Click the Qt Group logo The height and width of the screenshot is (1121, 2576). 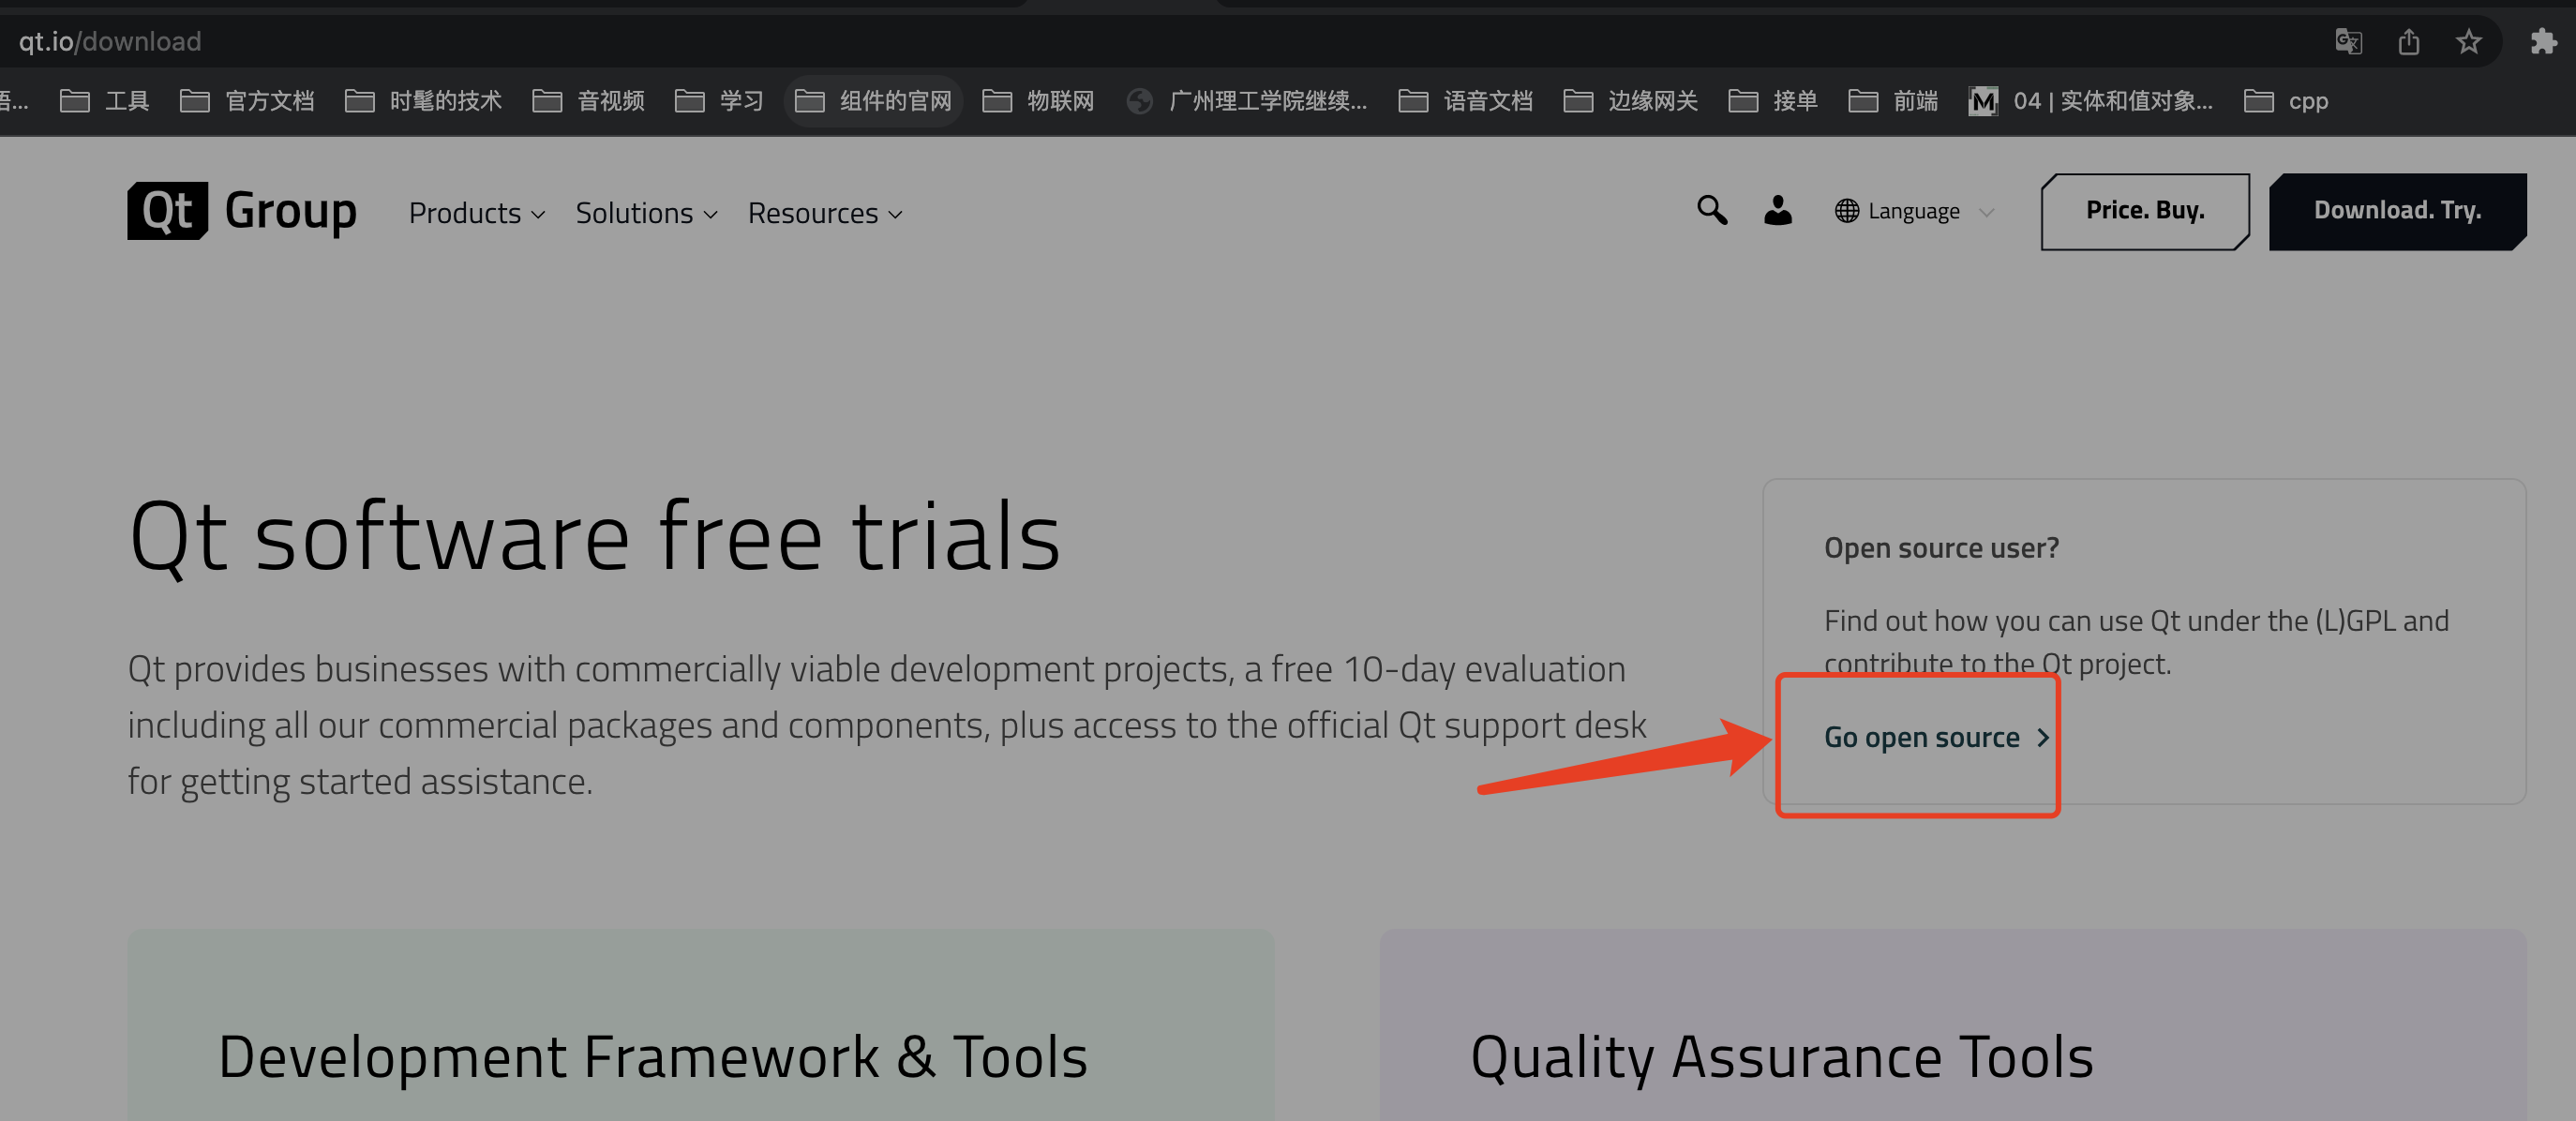(241, 211)
